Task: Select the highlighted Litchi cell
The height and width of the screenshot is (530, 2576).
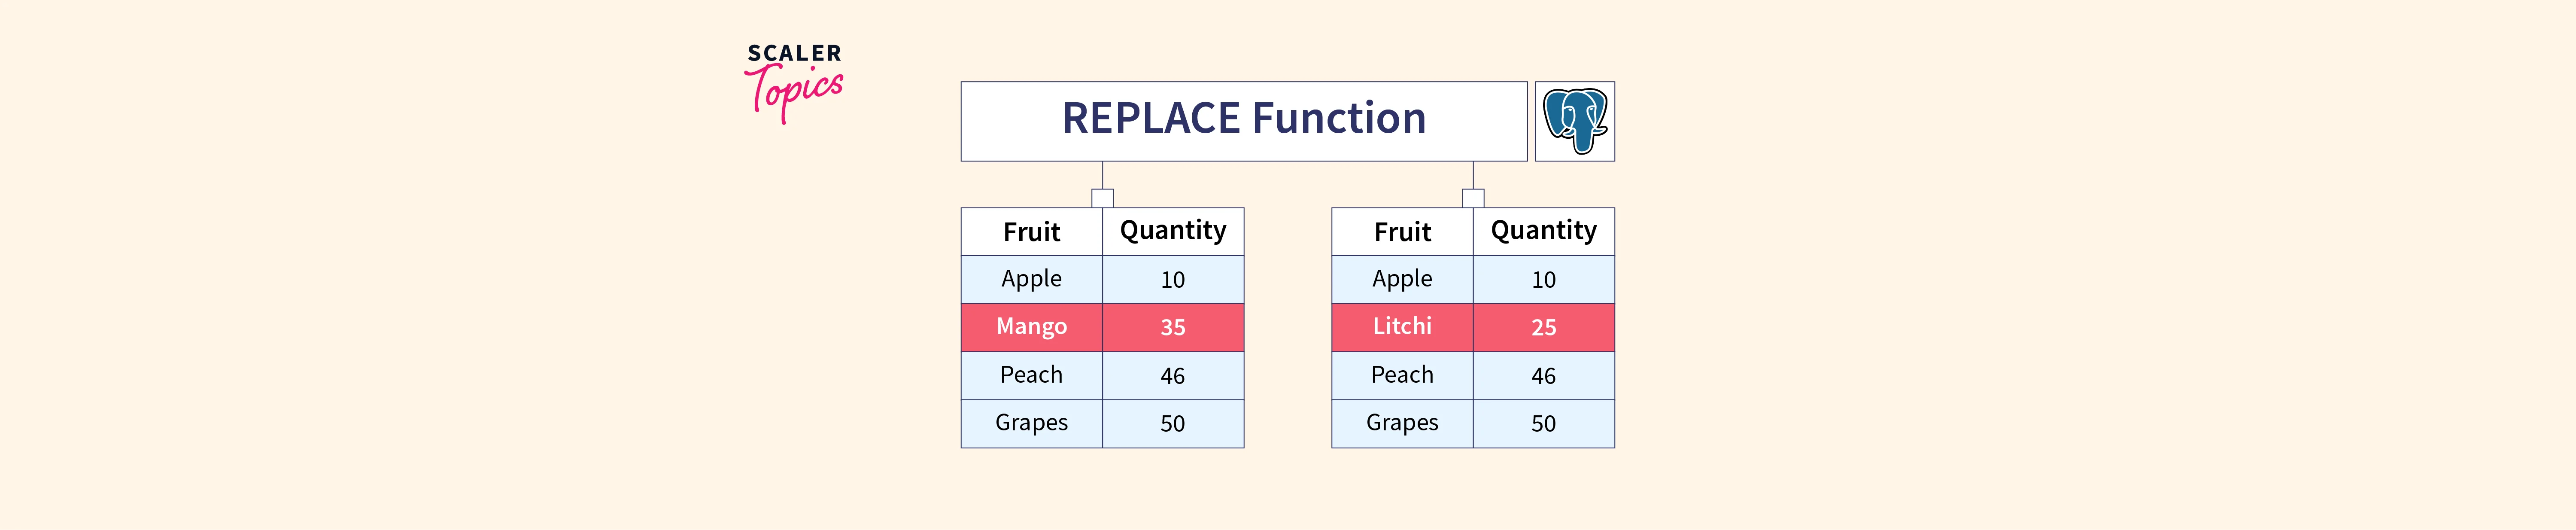Action: (1402, 327)
